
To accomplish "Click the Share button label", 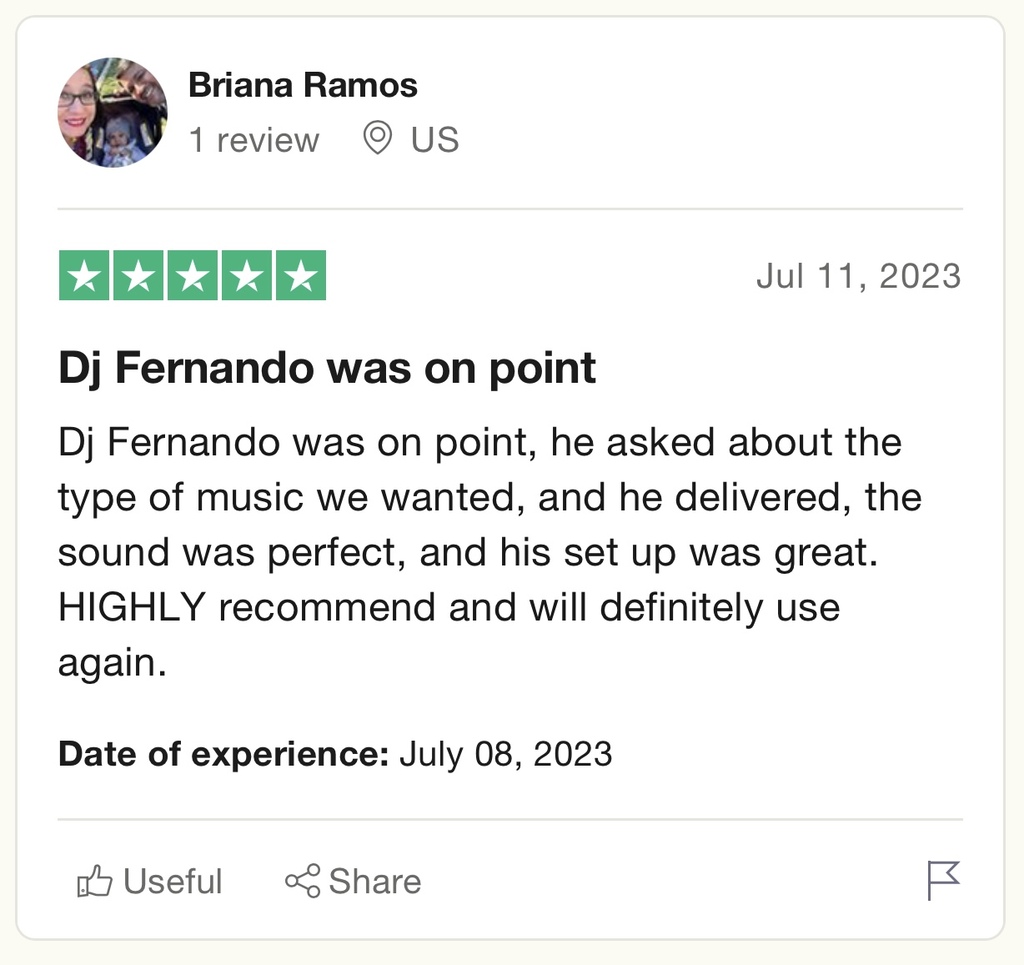I will click(375, 881).
